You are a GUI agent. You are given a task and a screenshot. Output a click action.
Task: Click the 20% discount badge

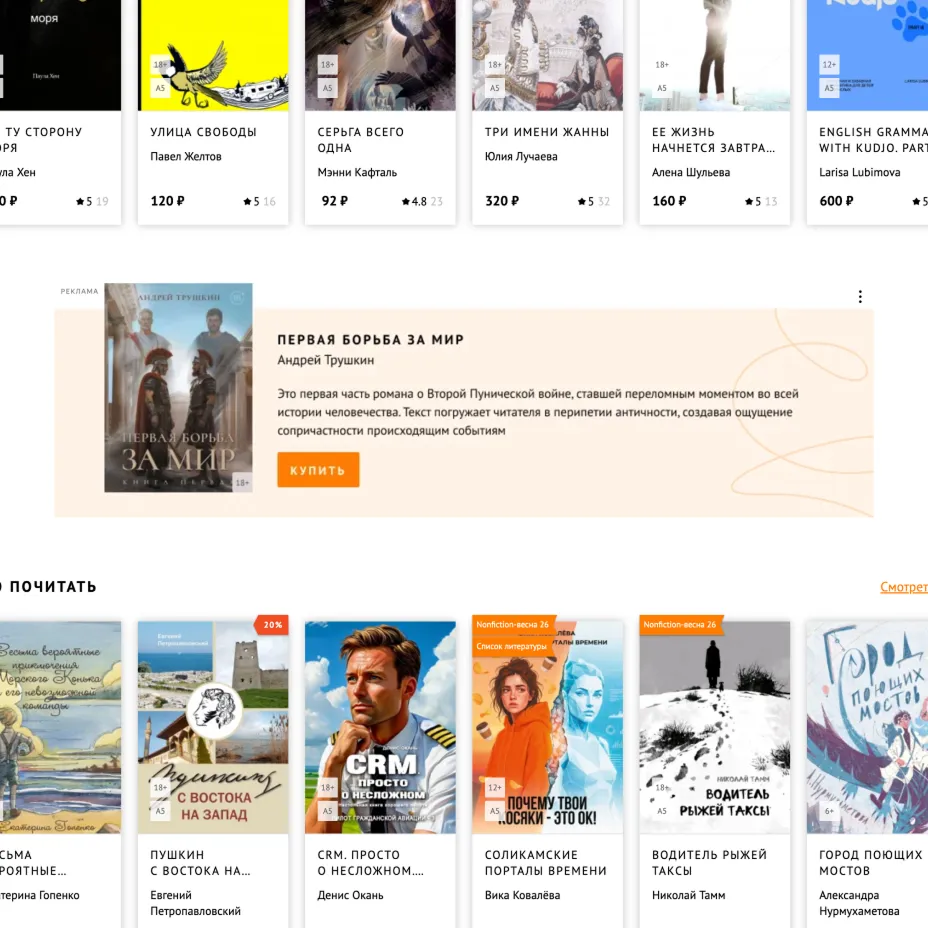(x=271, y=625)
